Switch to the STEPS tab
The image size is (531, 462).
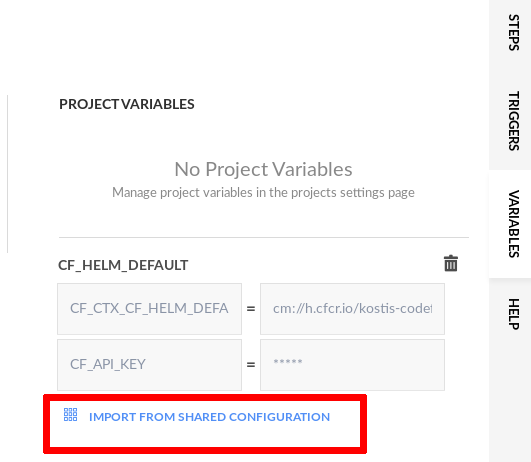(x=513, y=33)
